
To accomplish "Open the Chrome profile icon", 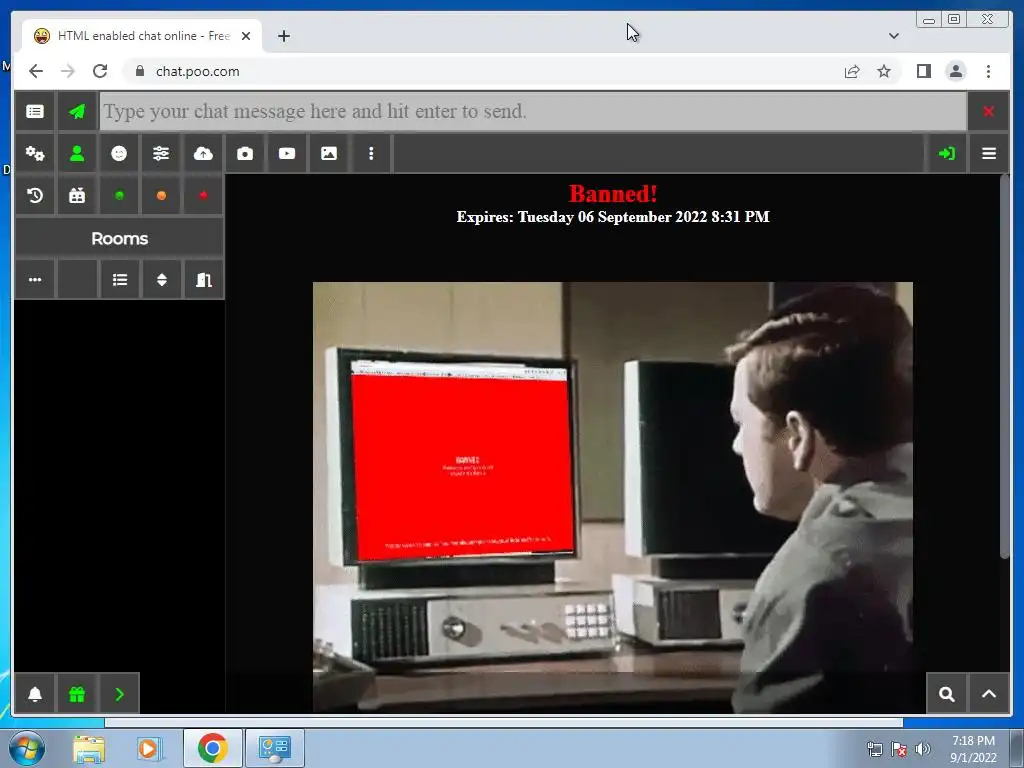I will (x=955, y=71).
